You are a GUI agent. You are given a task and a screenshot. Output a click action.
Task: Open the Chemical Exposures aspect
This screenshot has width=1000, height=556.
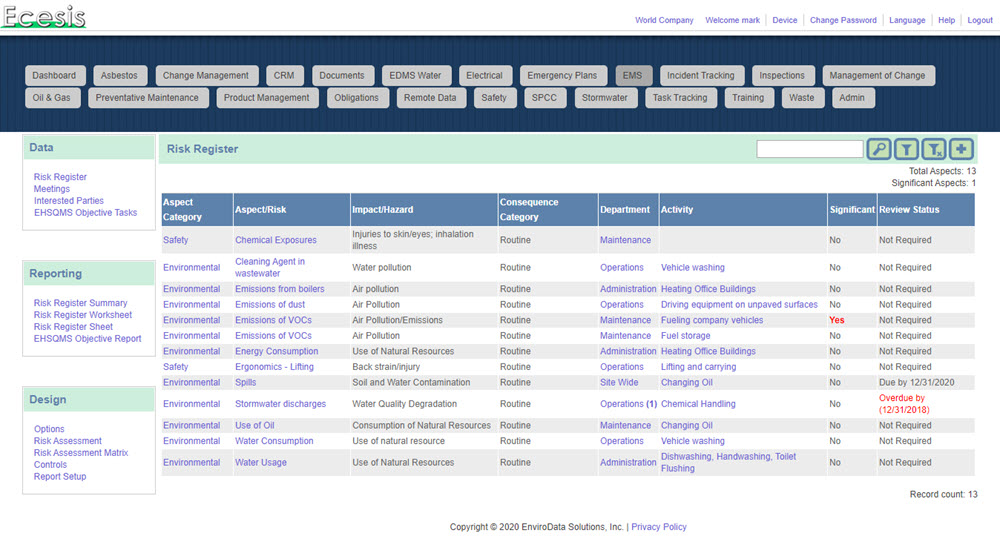click(276, 240)
